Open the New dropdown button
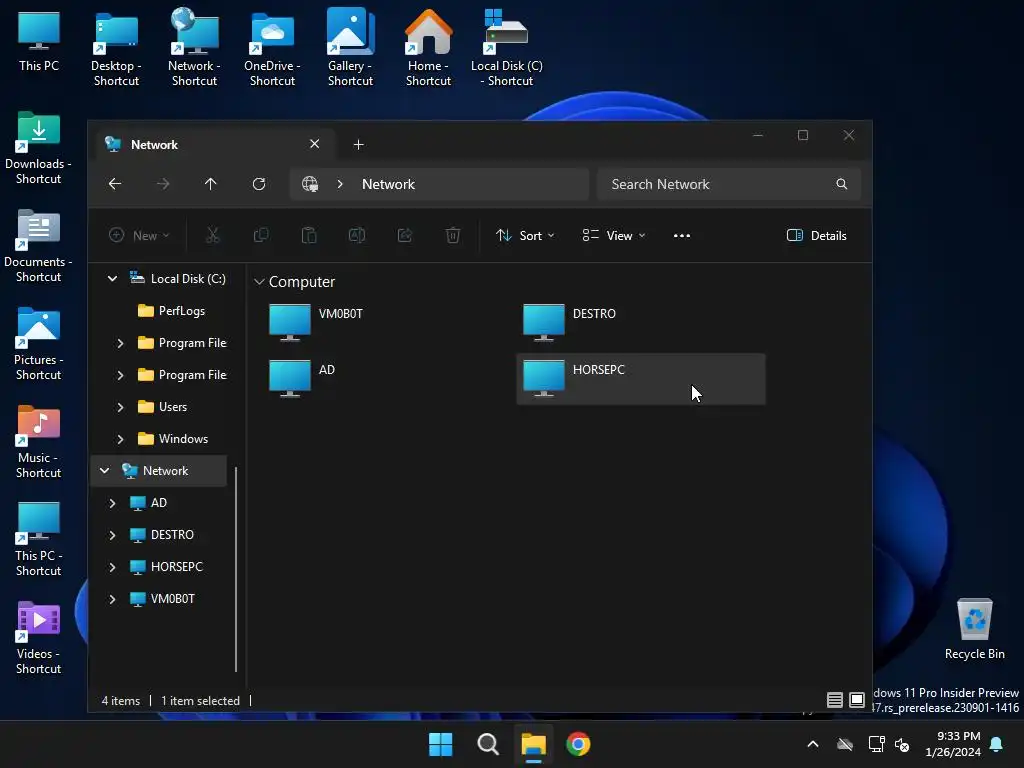This screenshot has width=1024, height=768. (139, 236)
